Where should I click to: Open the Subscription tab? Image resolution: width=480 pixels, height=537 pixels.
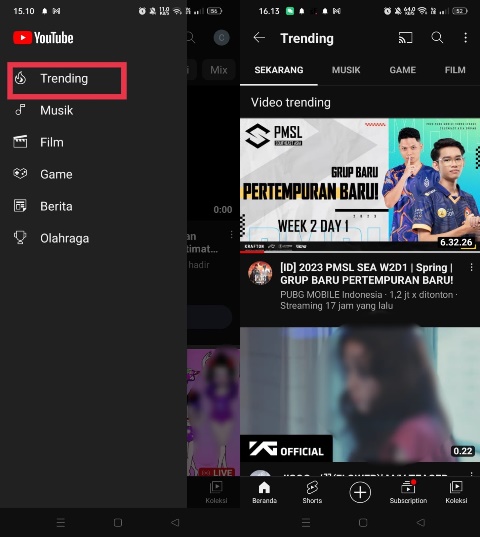tap(408, 492)
